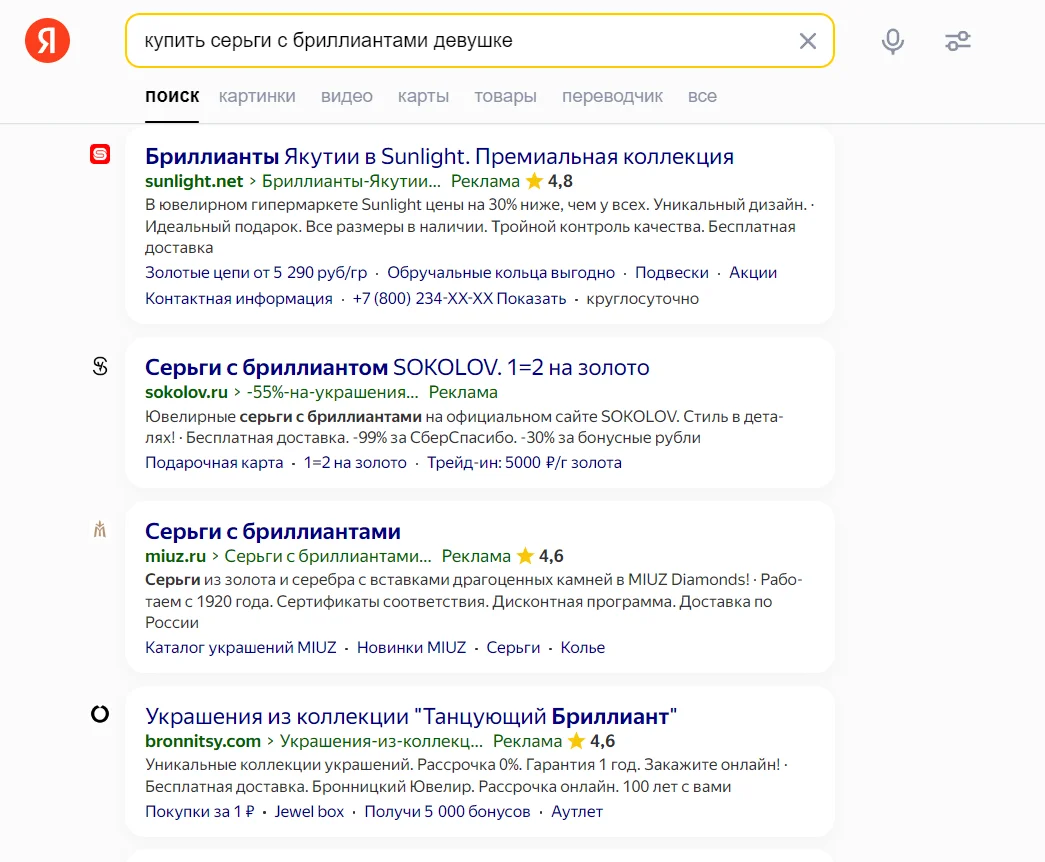Open the переводчик tab

(x=613, y=96)
